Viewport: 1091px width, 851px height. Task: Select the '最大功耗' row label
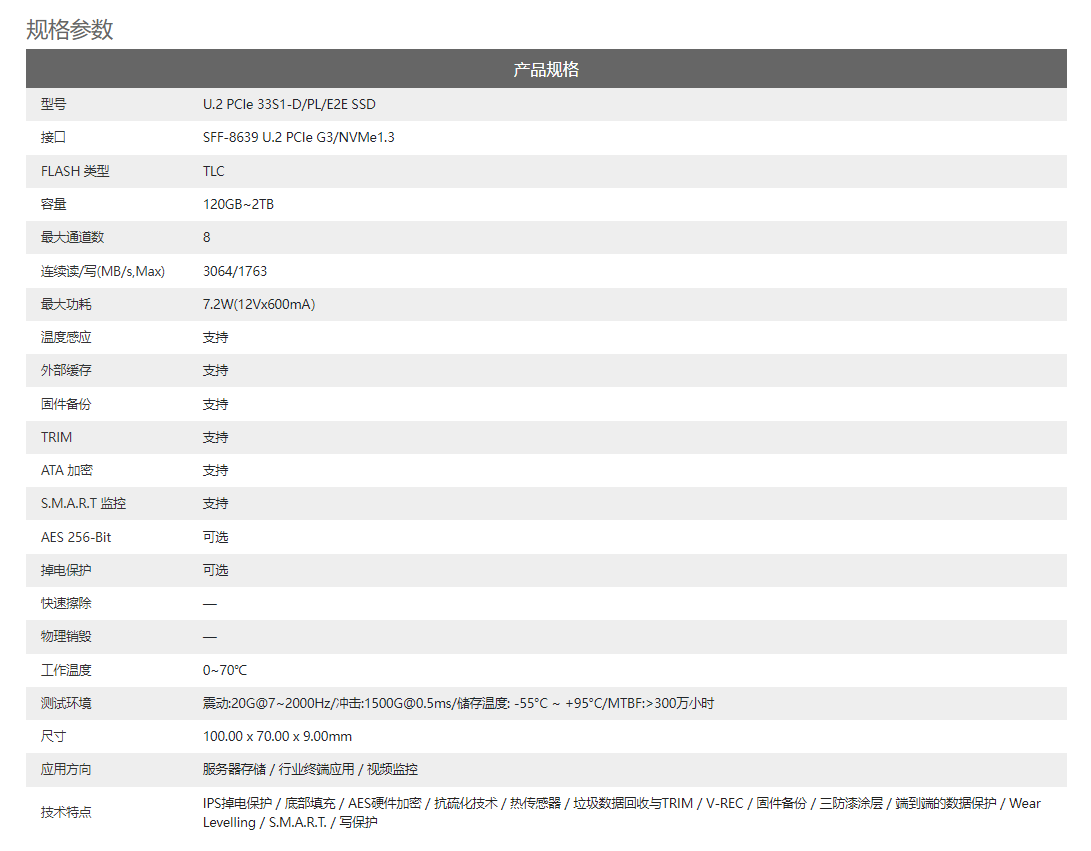pyautogui.click(x=66, y=304)
